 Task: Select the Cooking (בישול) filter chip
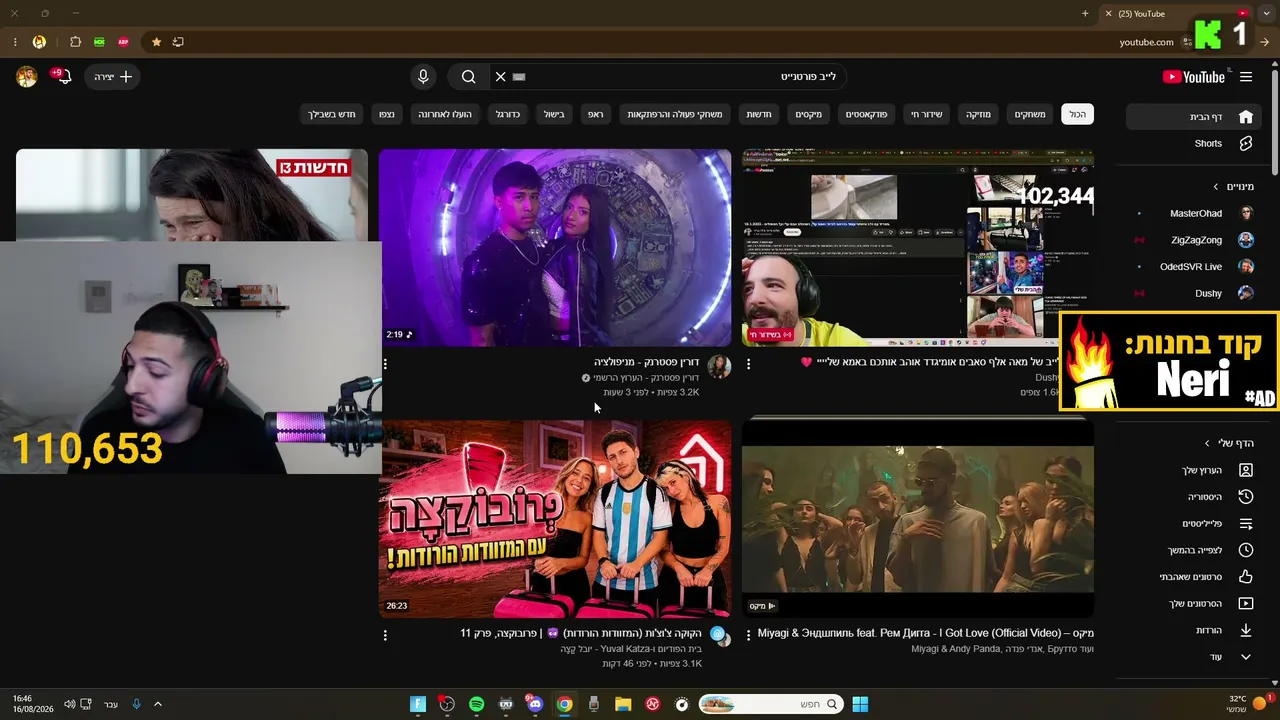click(554, 114)
